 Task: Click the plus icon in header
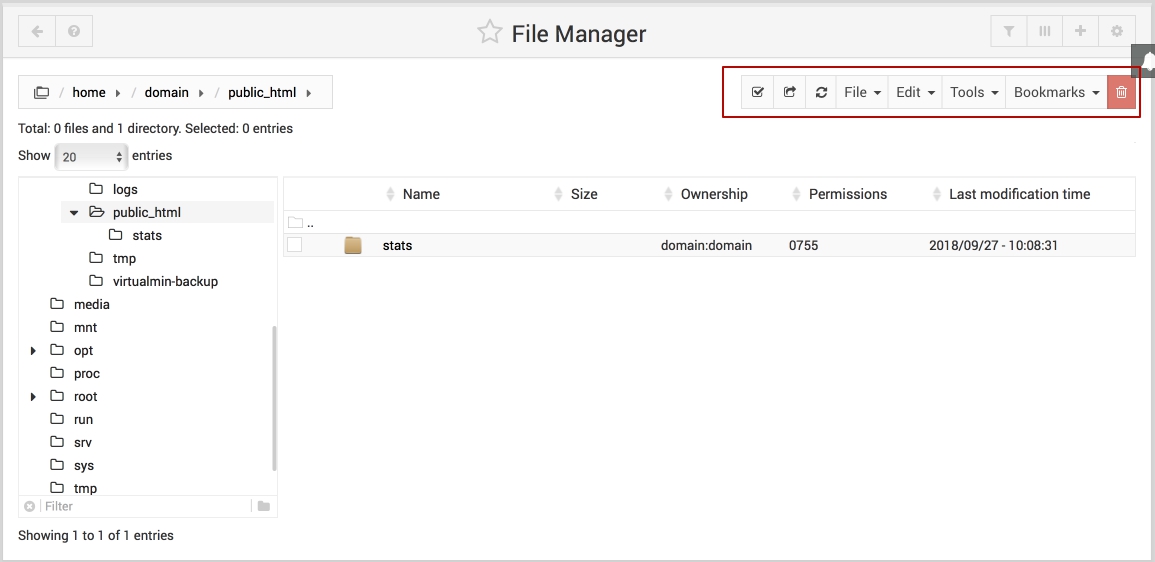[1081, 32]
